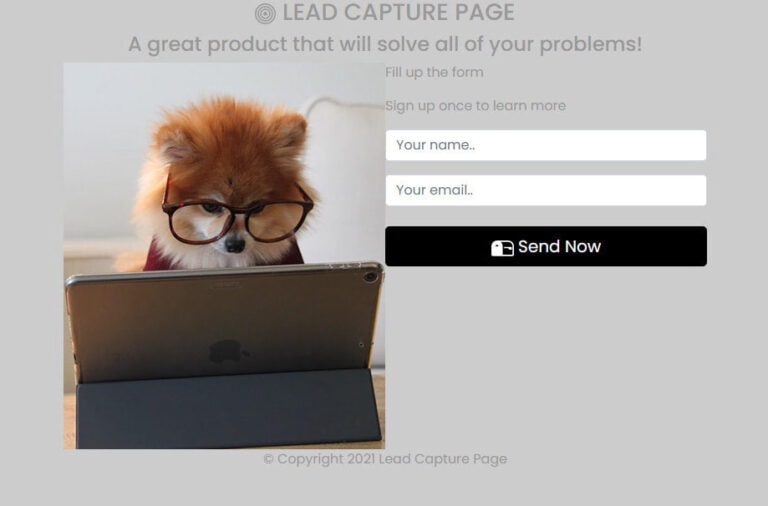This screenshot has height=506, width=768.
Task: Click the Copyright 2021 Lead Capture Page footer
Action: click(385, 459)
